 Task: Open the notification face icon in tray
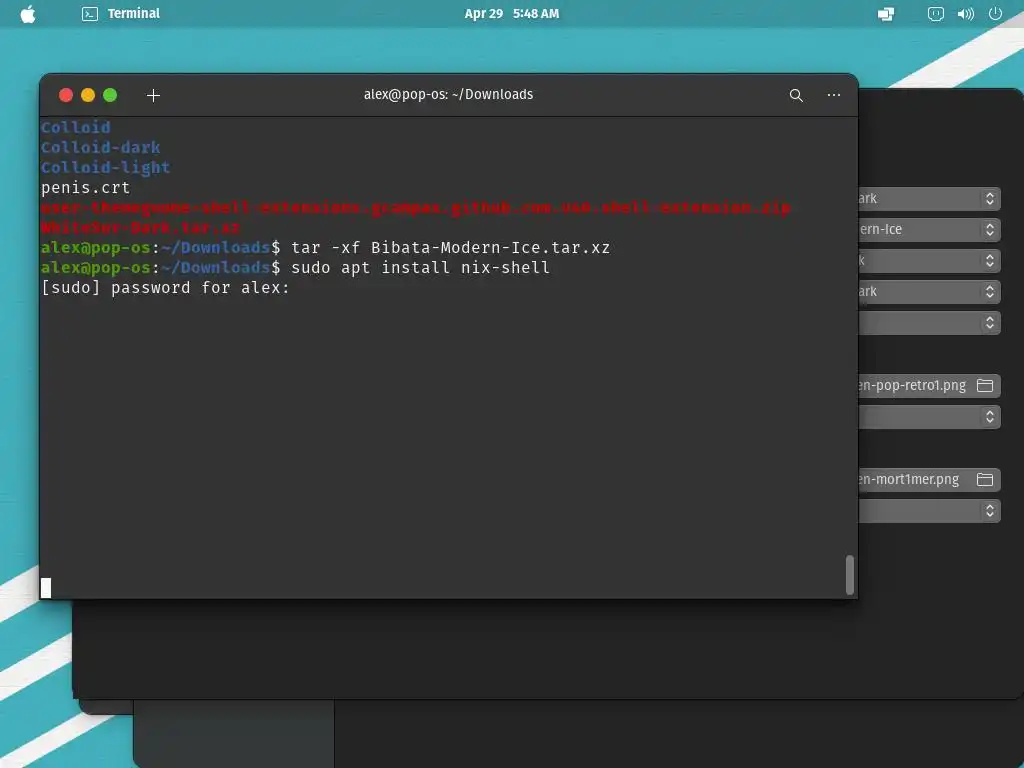(x=935, y=14)
